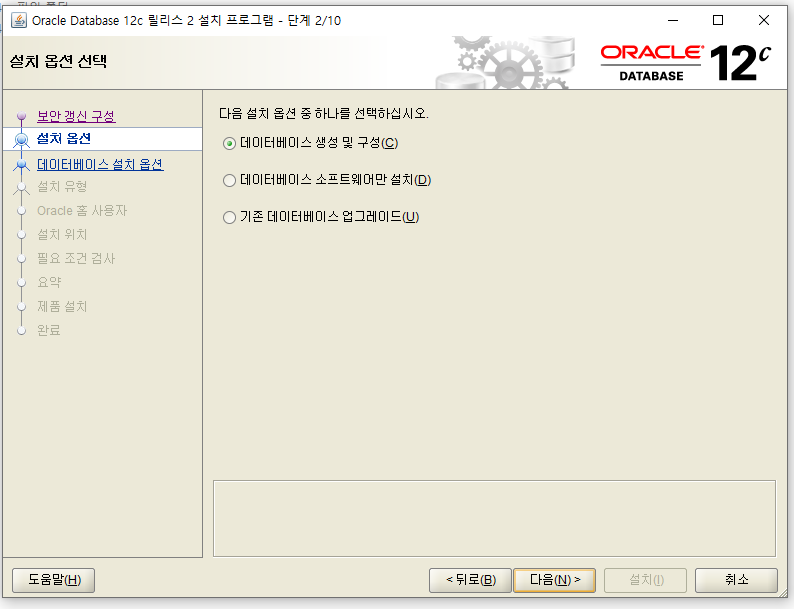The width and height of the screenshot is (794, 609).
Task: Go back with the '< 뒤로(B)' button
Action: [470, 580]
